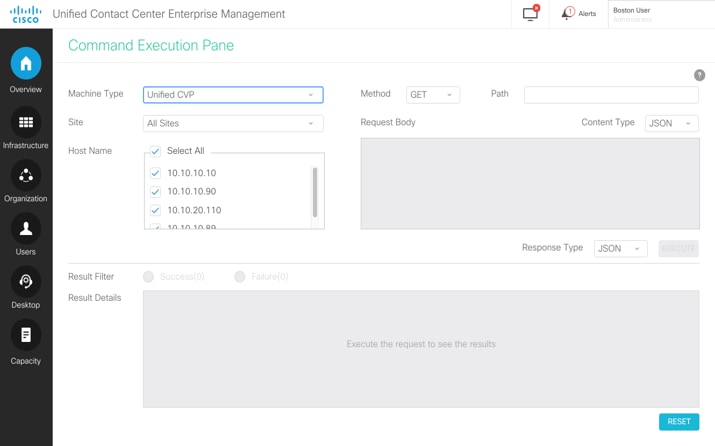Open the Overview home icon
Viewport: 715px width, 446px height.
tap(26, 63)
